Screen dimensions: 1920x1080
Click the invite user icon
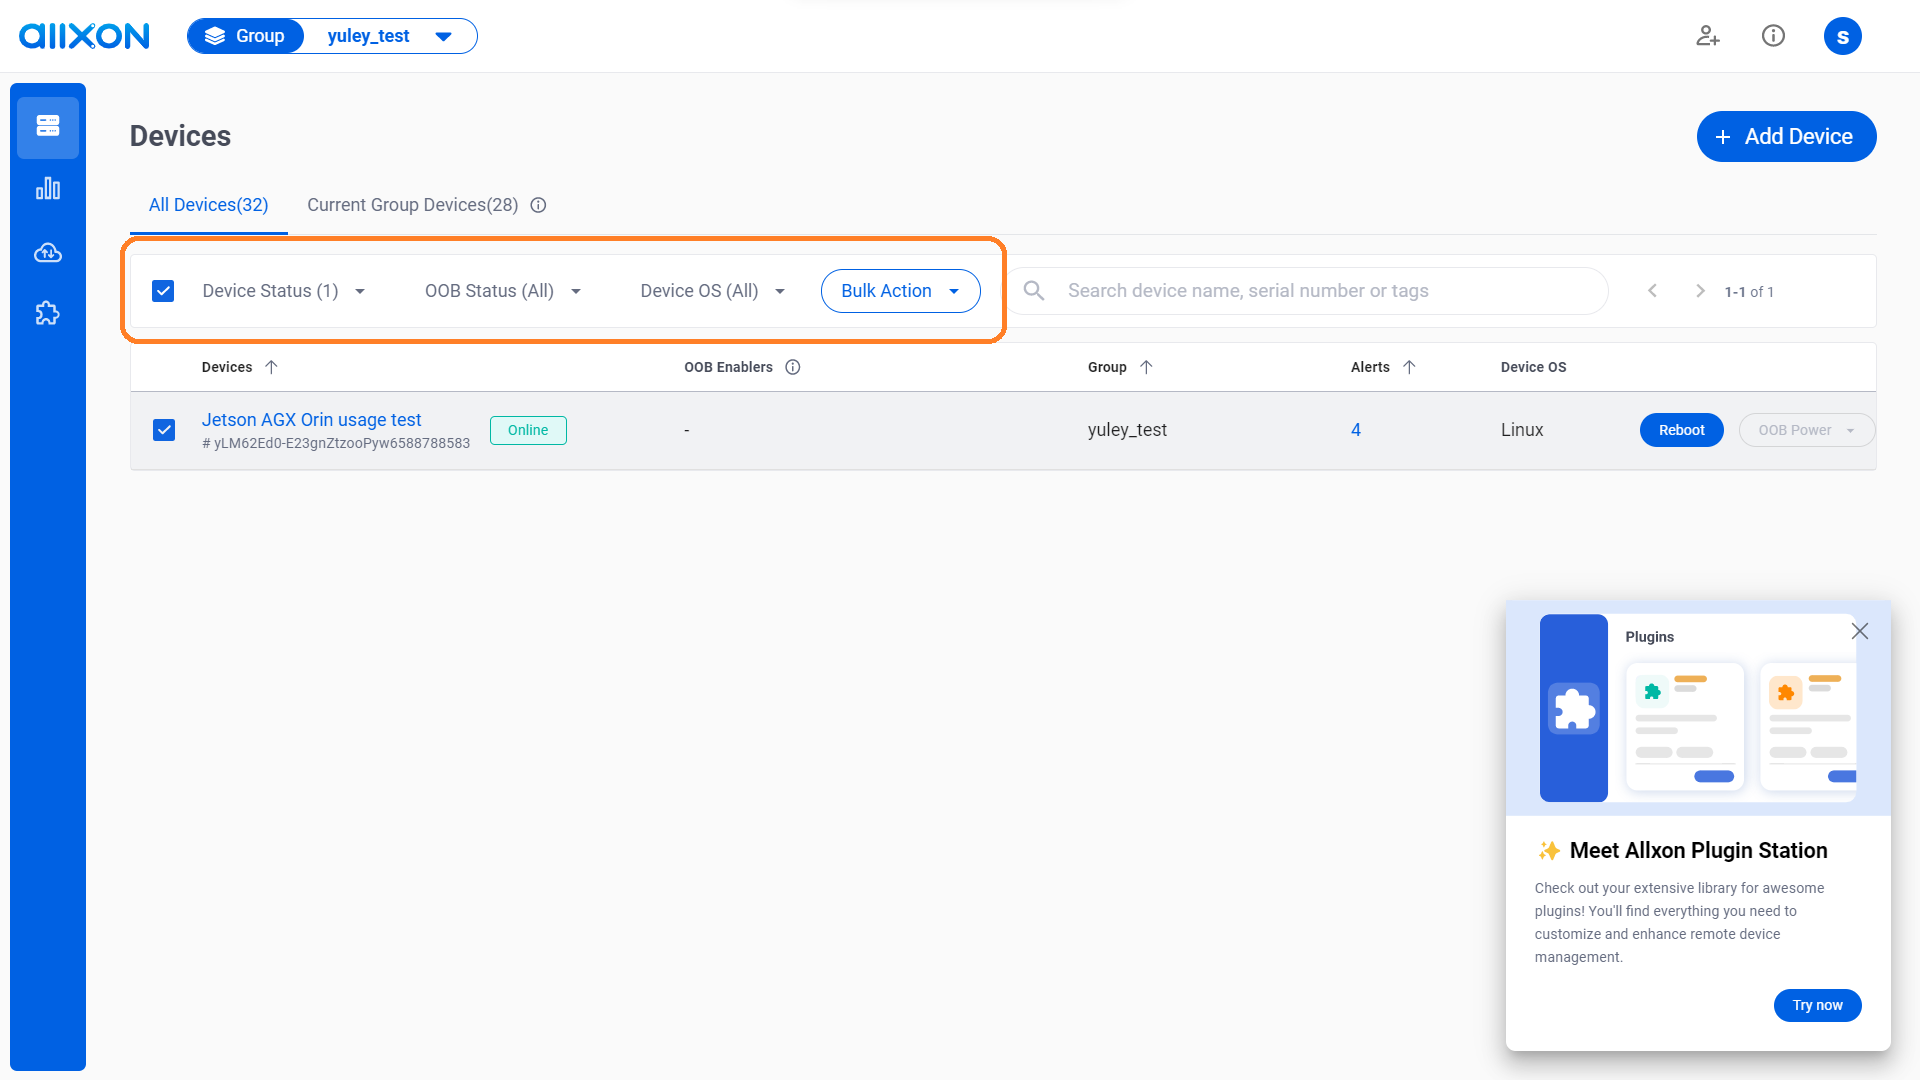(x=1708, y=36)
